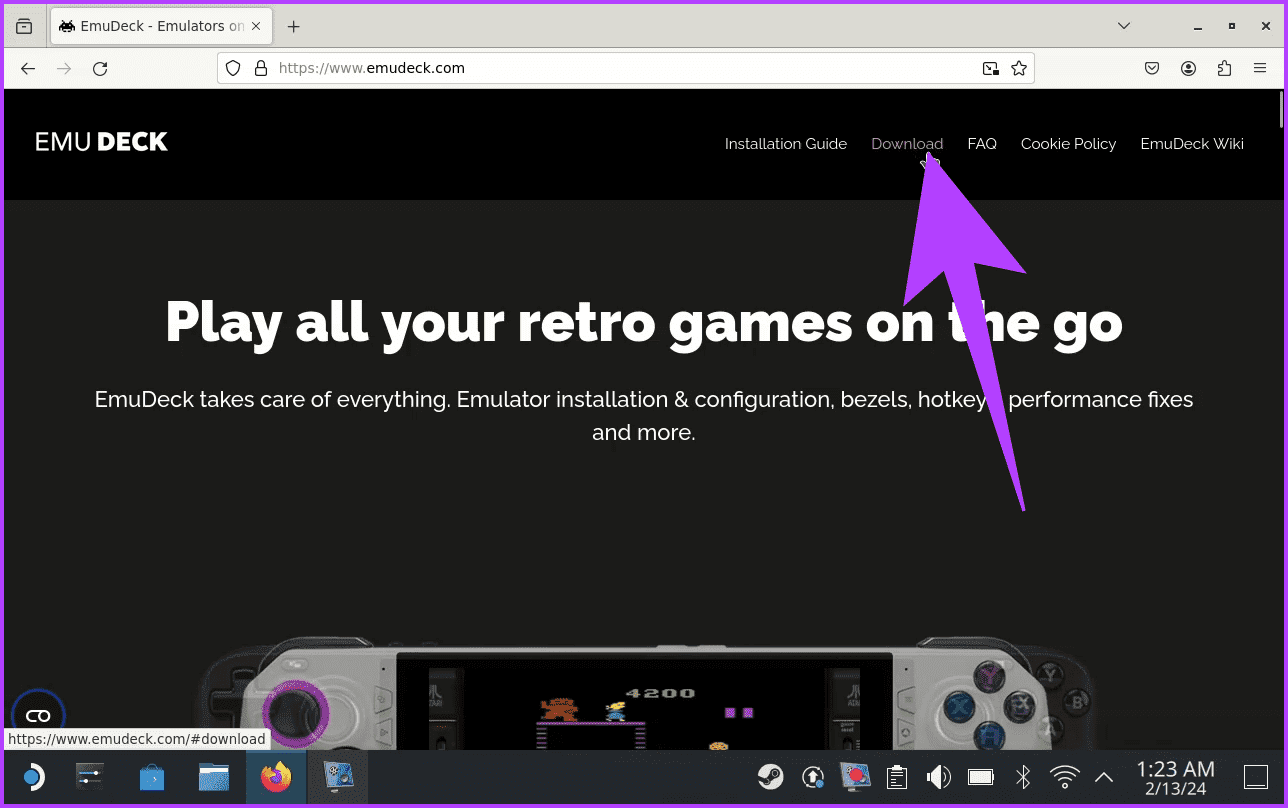Launch Discover software store
Screen dimensions: 1288x808
151,777
